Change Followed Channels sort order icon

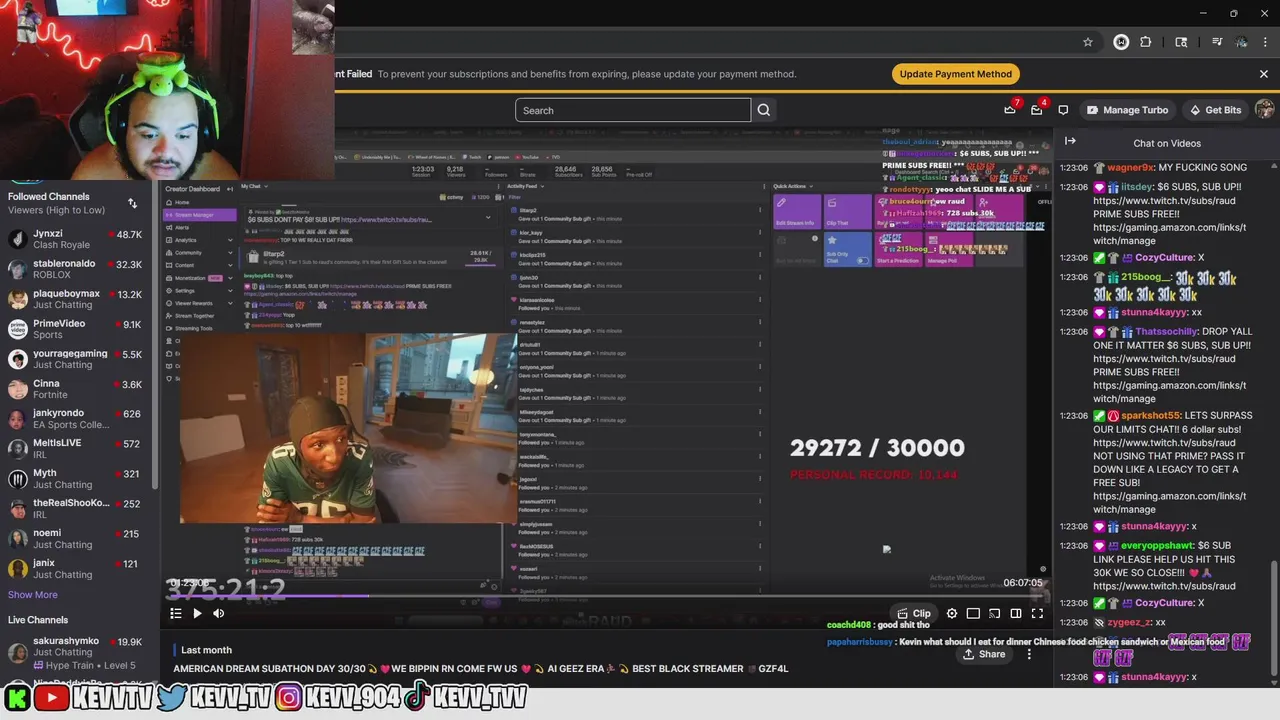click(x=132, y=203)
